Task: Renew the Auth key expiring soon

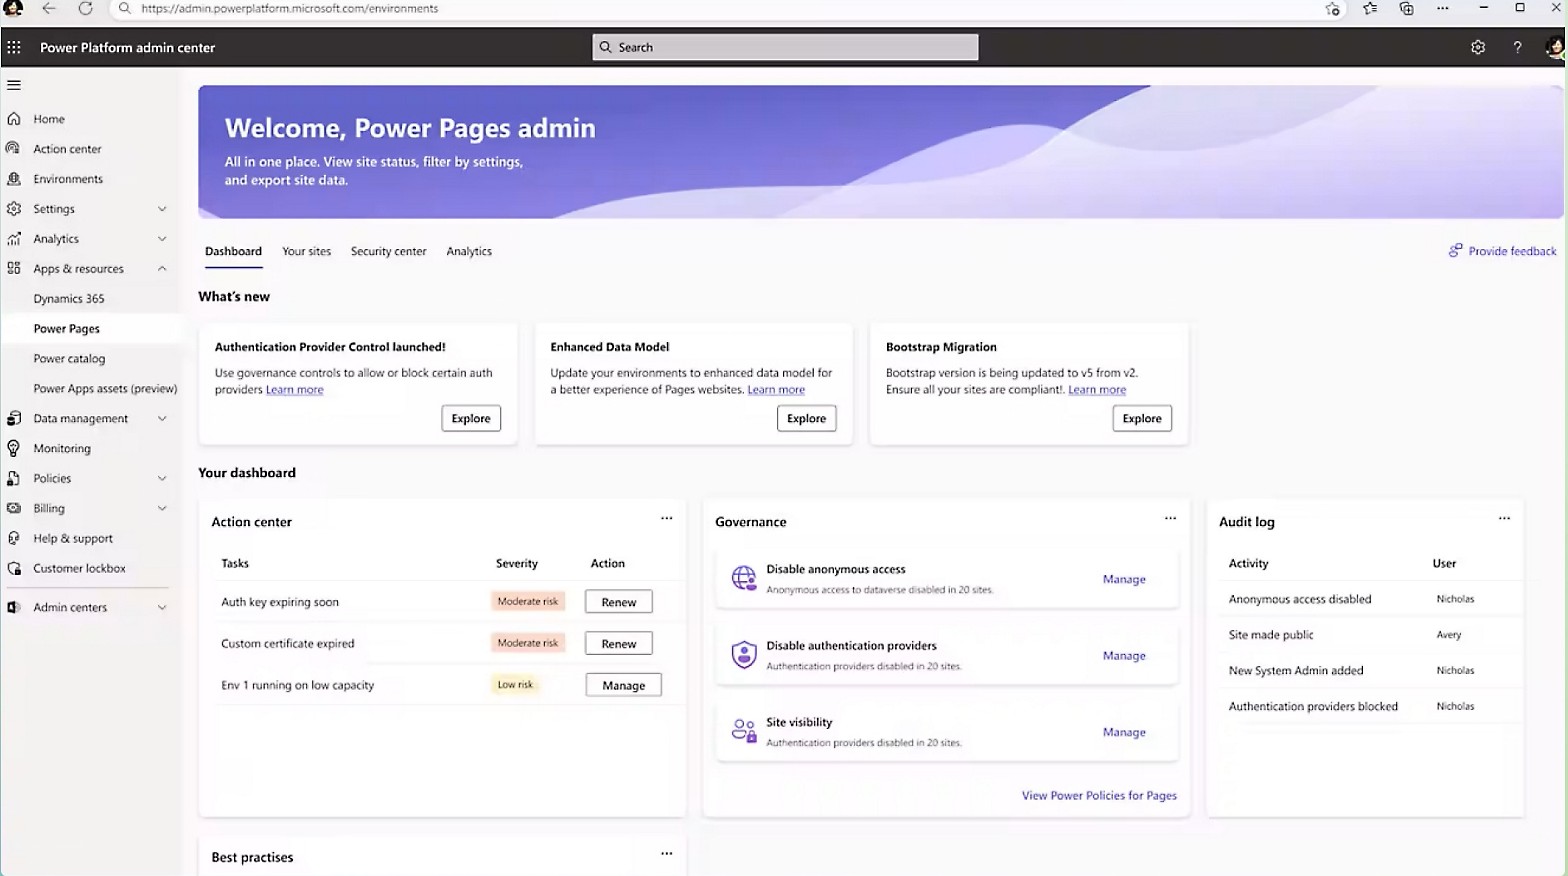Action: click(619, 602)
